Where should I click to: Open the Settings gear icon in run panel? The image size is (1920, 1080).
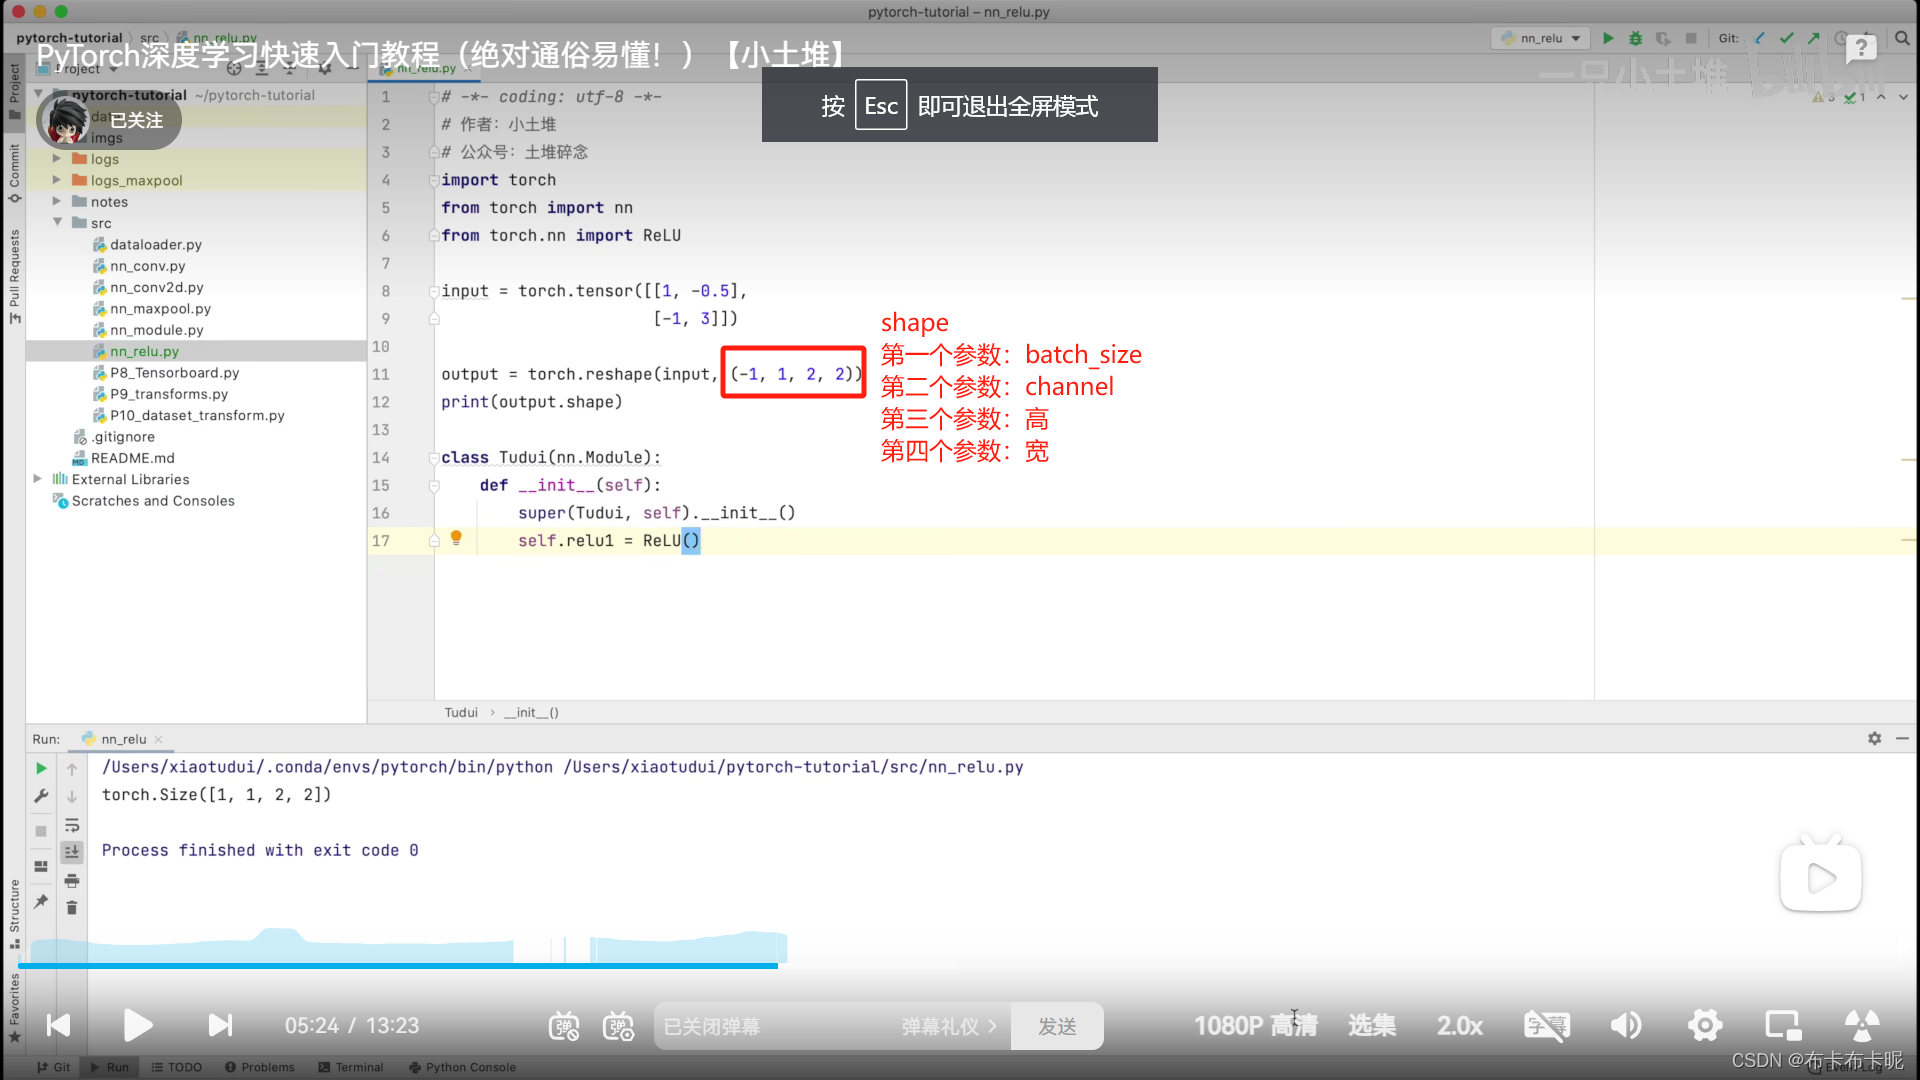[1874, 738]
